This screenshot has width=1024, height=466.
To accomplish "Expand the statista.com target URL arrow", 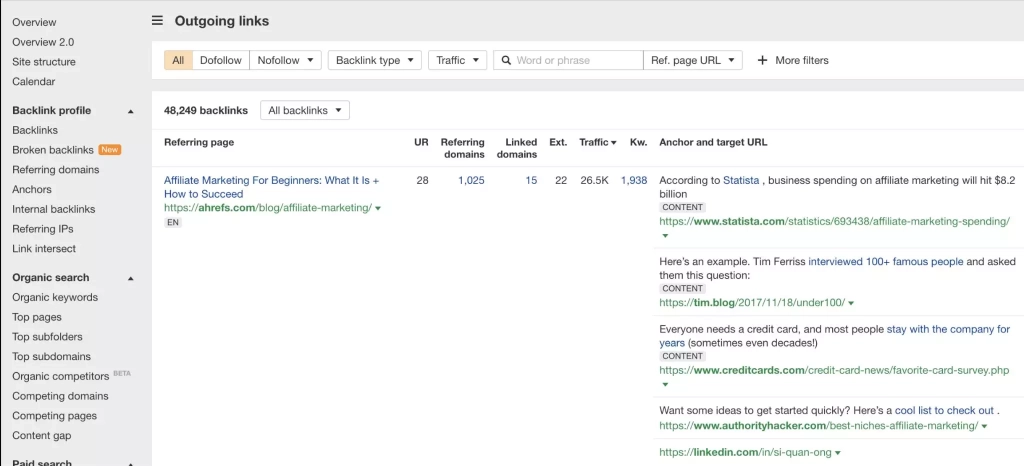I will [665, 236].
